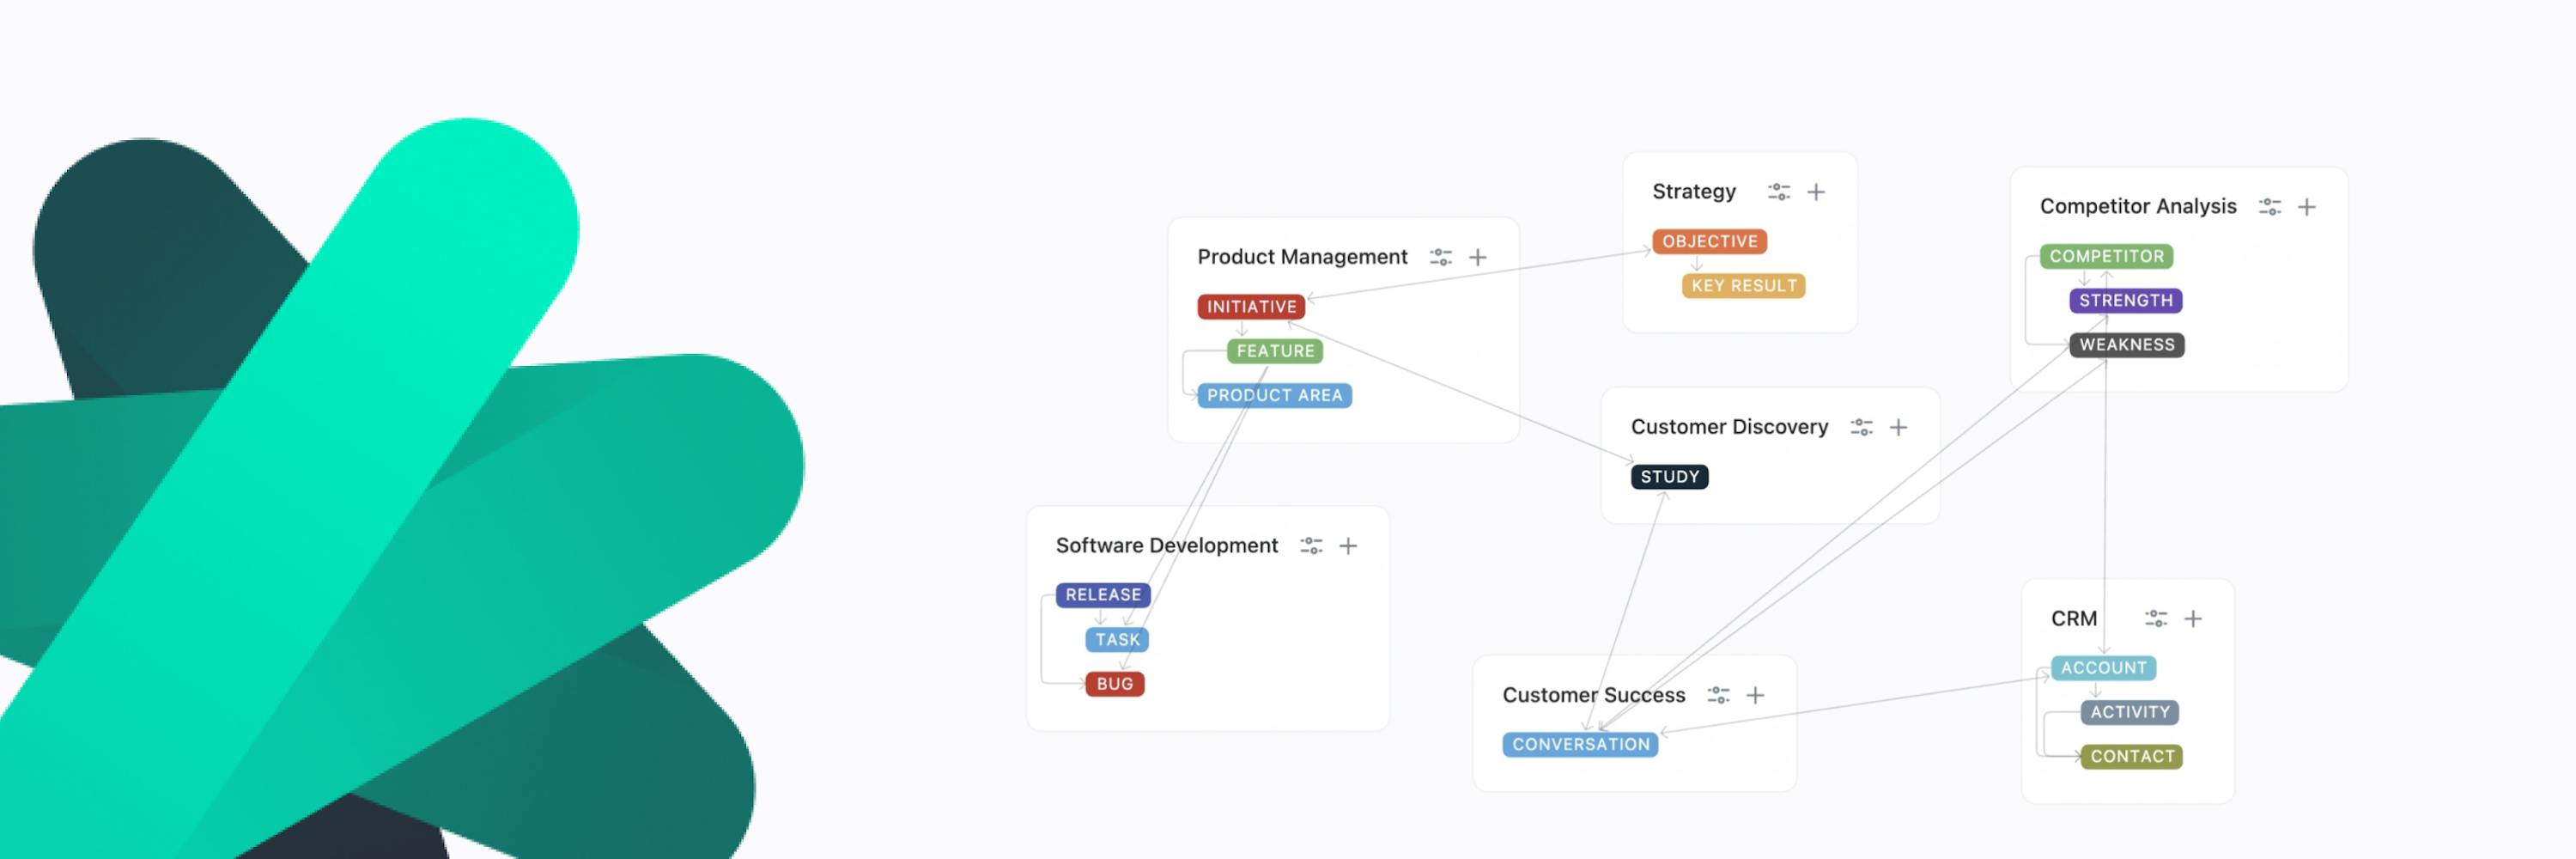This screenshot has height=859, width=2576.
Task: Open the STUDY node in Customer Discovery
Action: 1668,476
